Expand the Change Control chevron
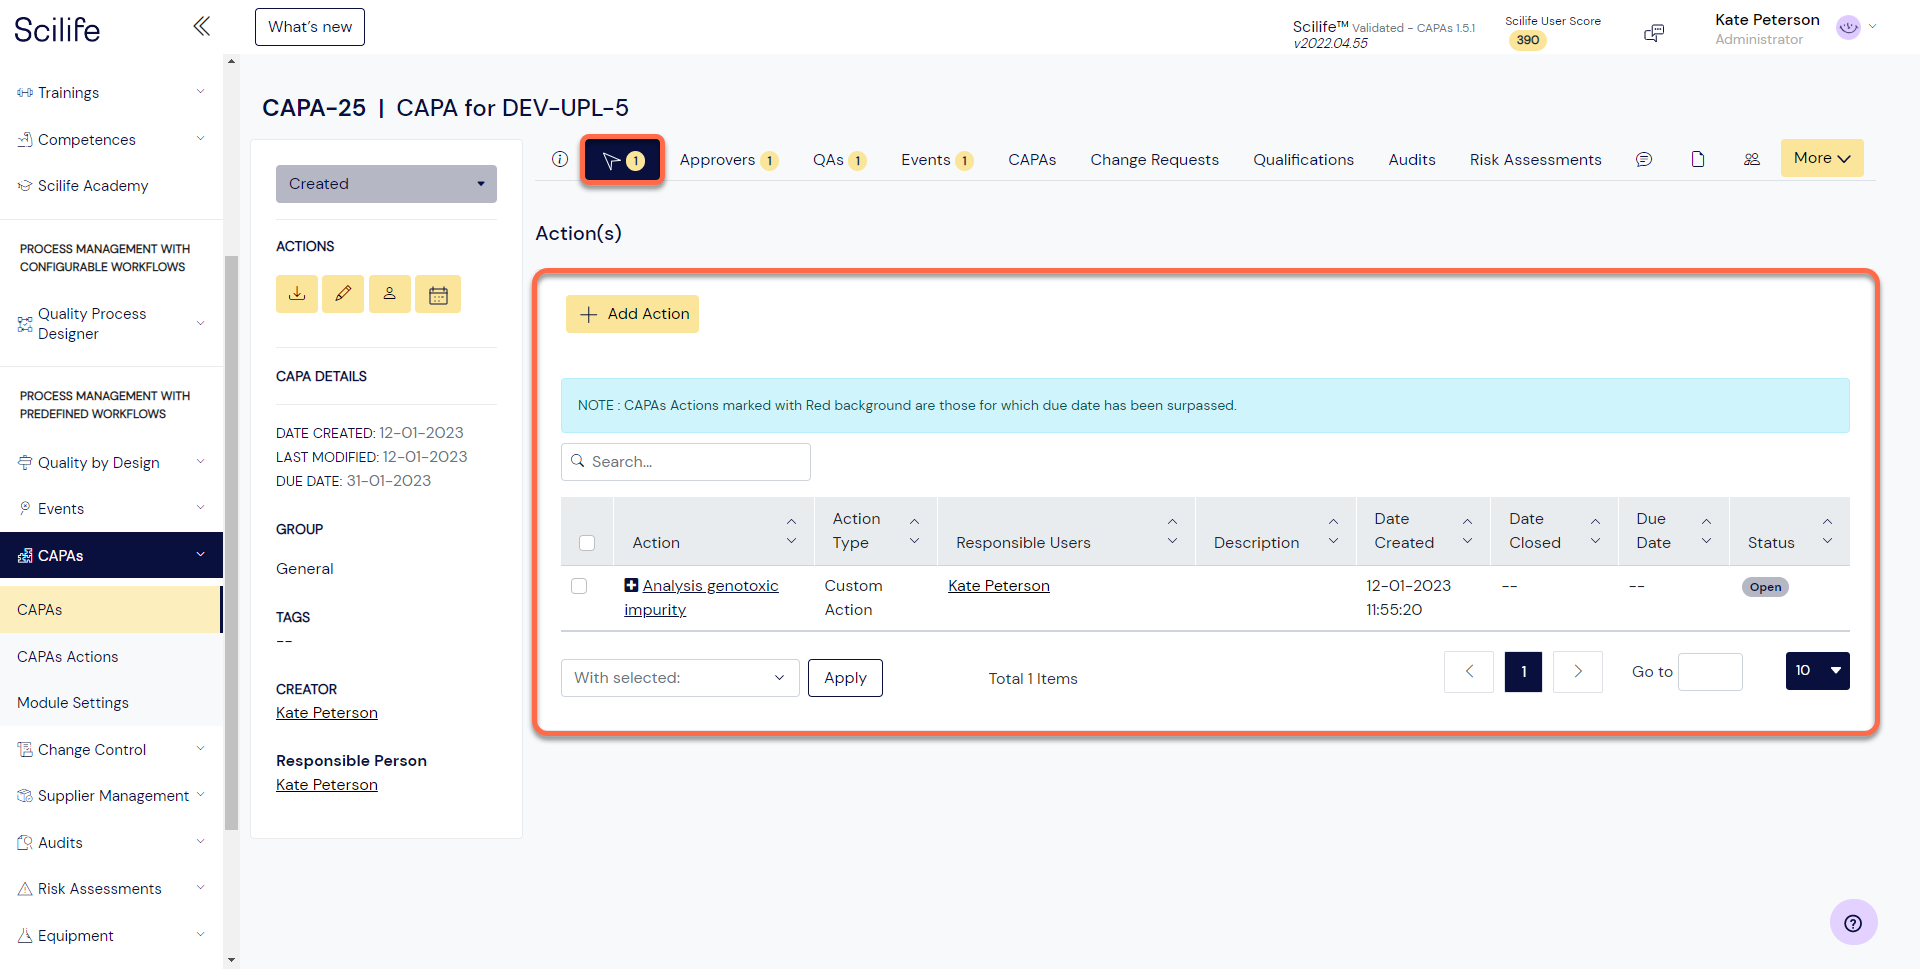Viewport: 1920px width, 969px height. click(x=200, y=749)
